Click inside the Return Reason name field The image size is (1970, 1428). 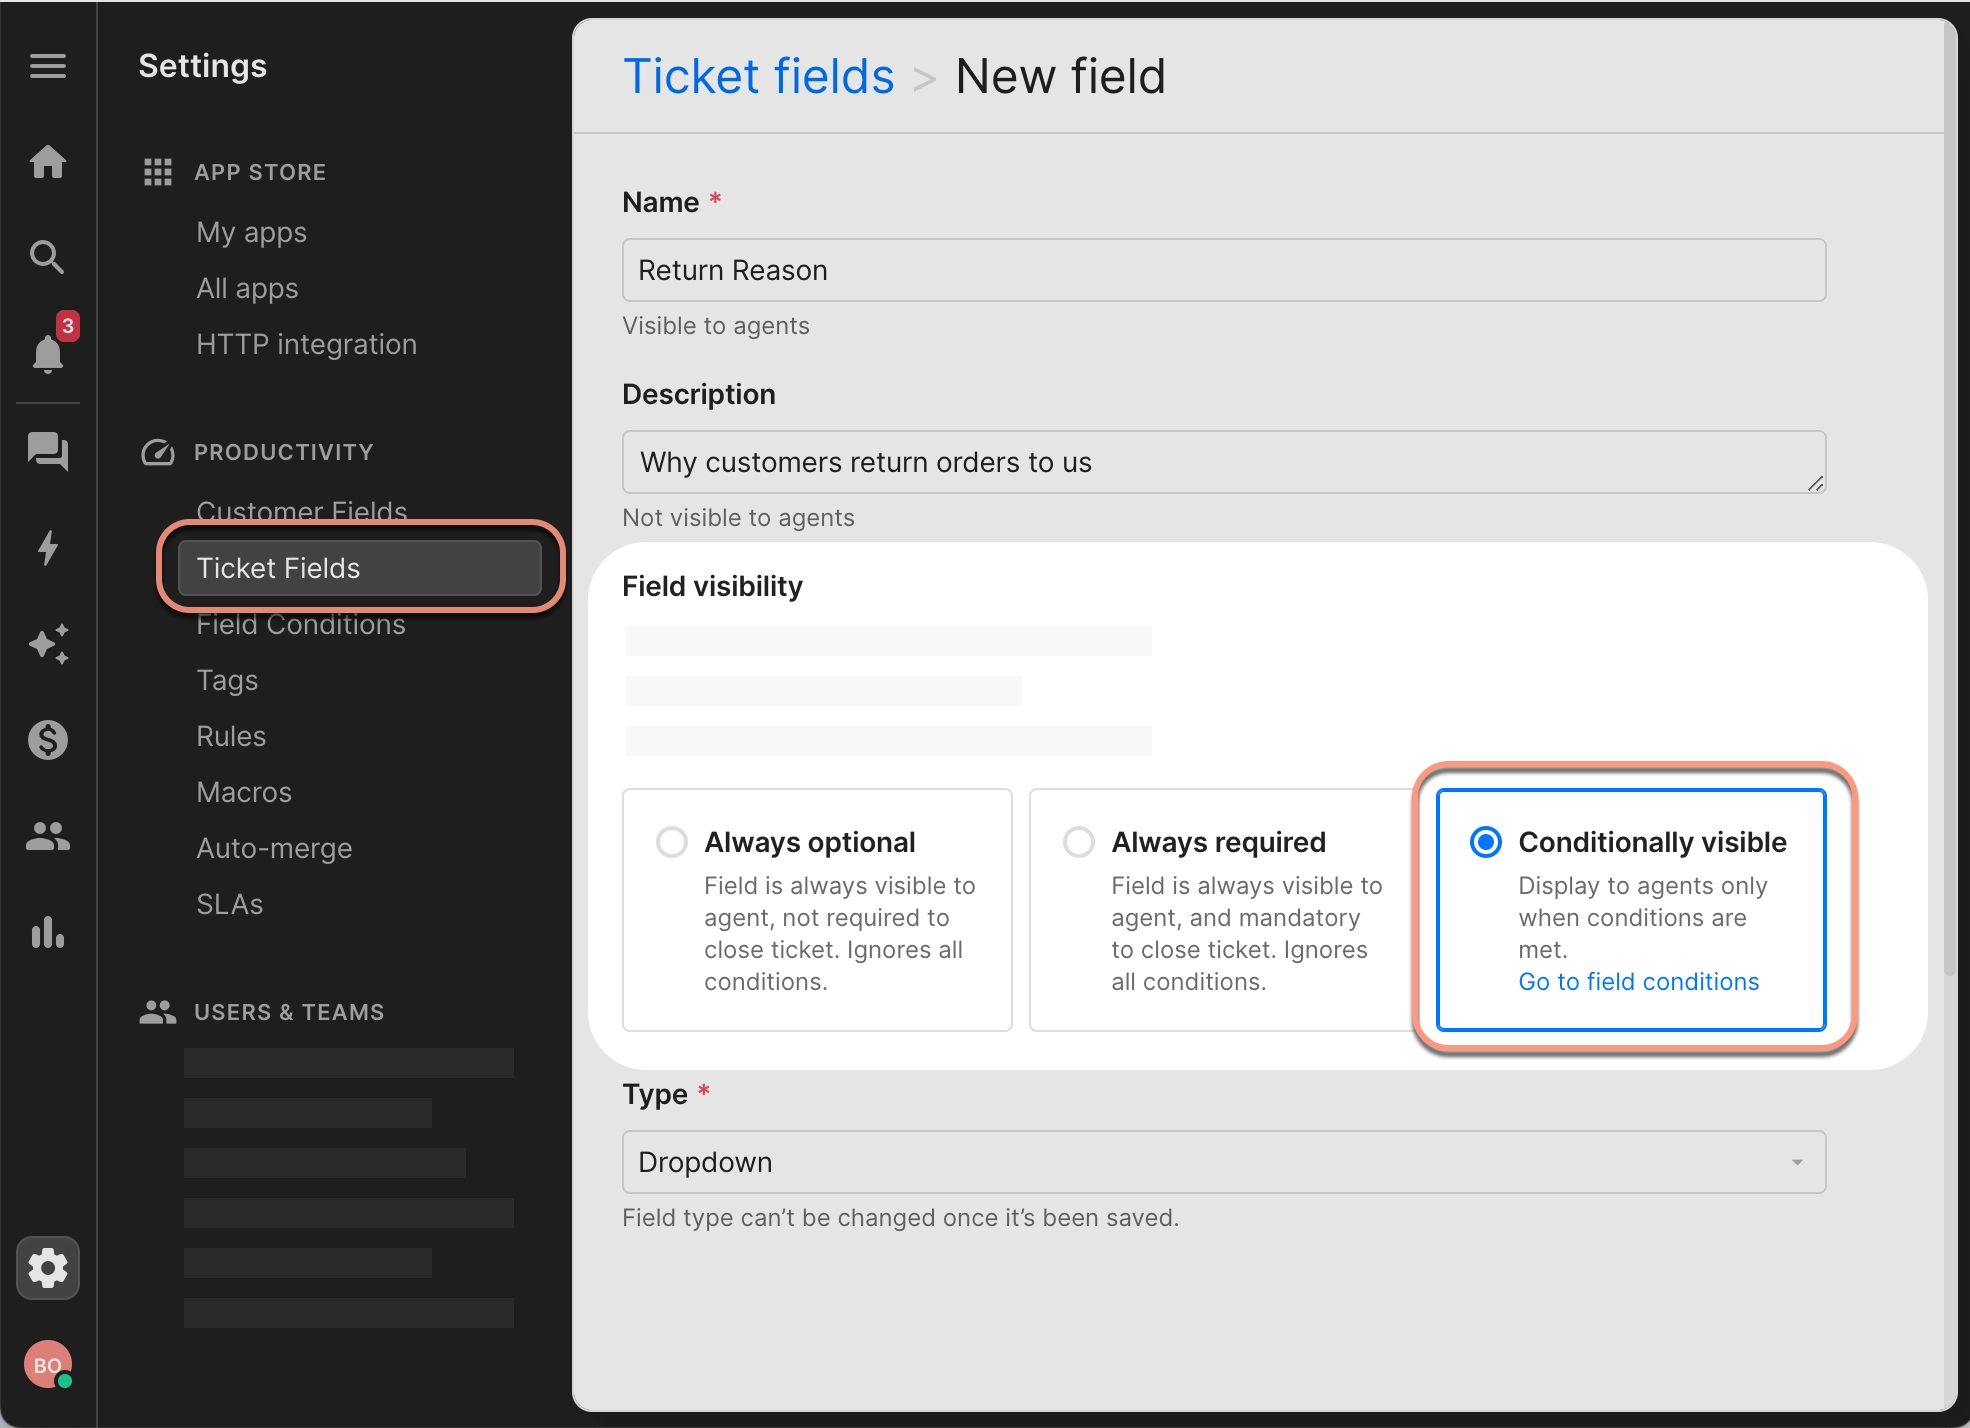[1224, 270]
